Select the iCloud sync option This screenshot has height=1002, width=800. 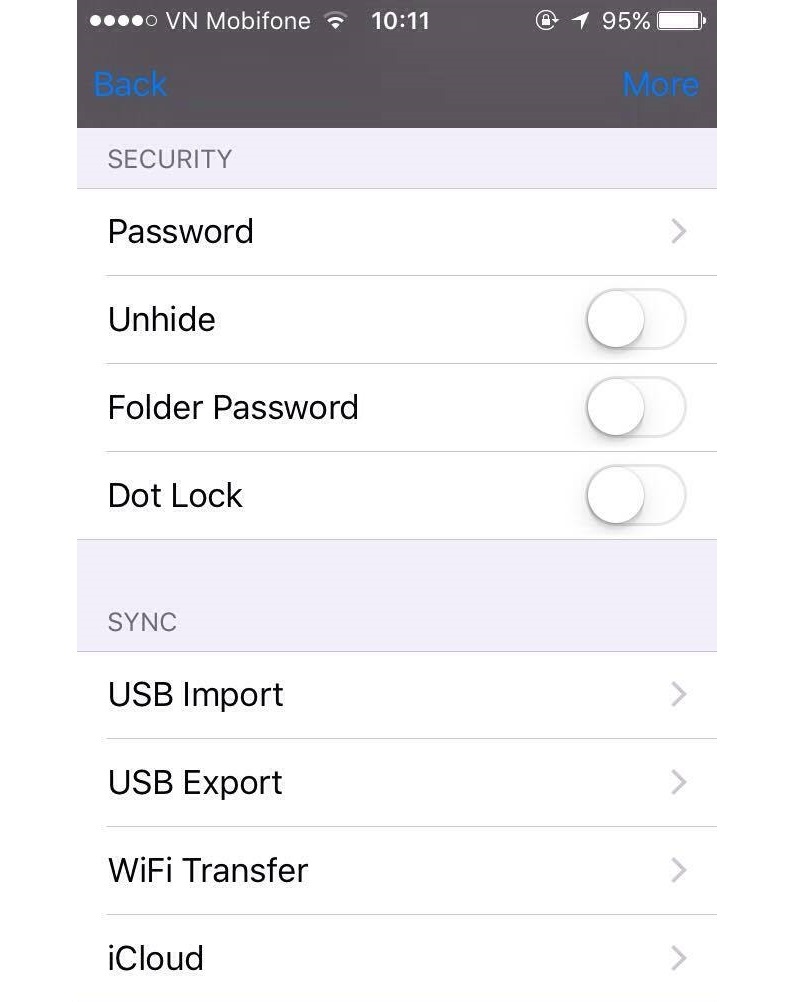[x=156, y=958]
